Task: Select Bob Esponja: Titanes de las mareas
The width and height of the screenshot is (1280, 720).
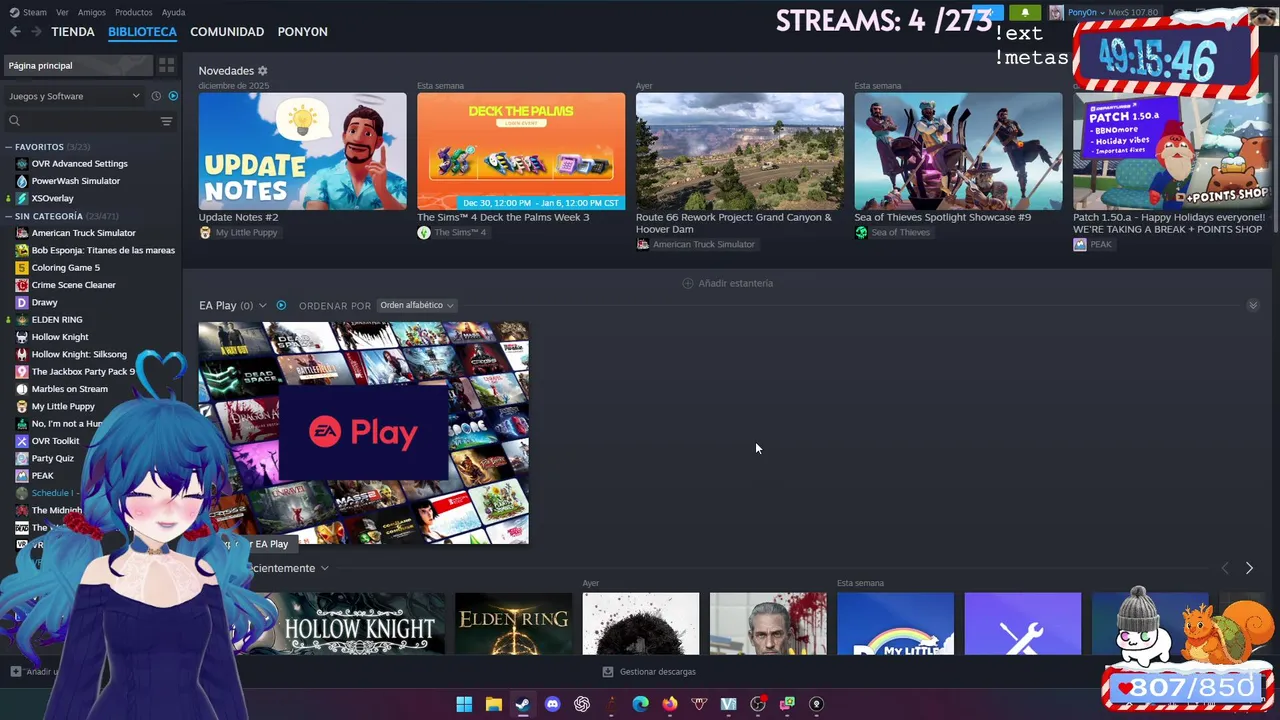Action: point(103,250)
